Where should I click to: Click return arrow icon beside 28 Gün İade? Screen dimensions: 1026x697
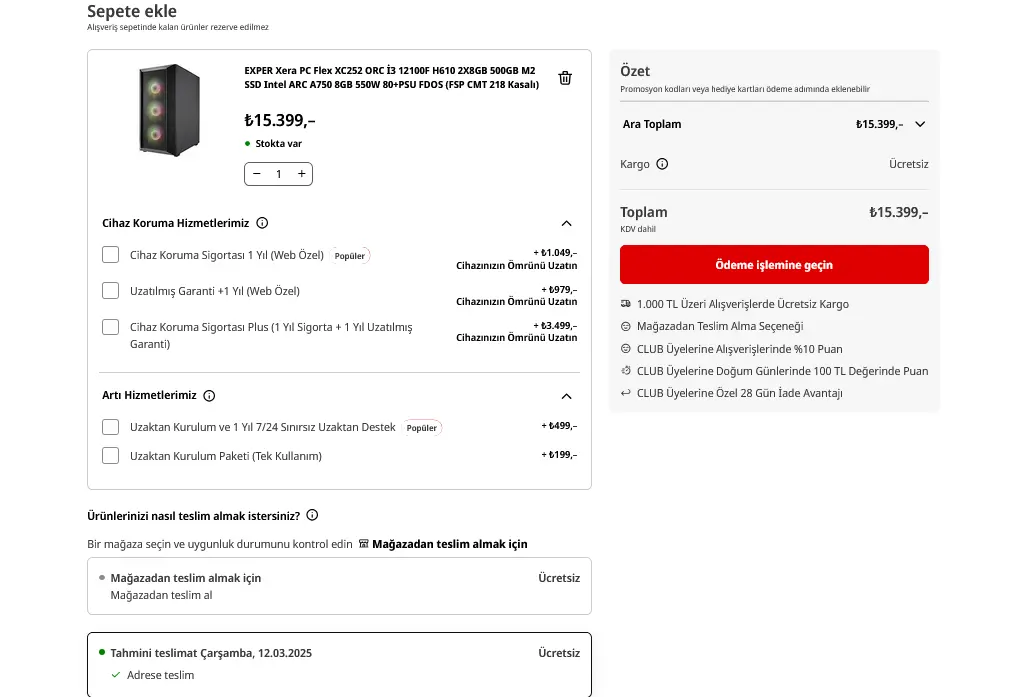626,393
